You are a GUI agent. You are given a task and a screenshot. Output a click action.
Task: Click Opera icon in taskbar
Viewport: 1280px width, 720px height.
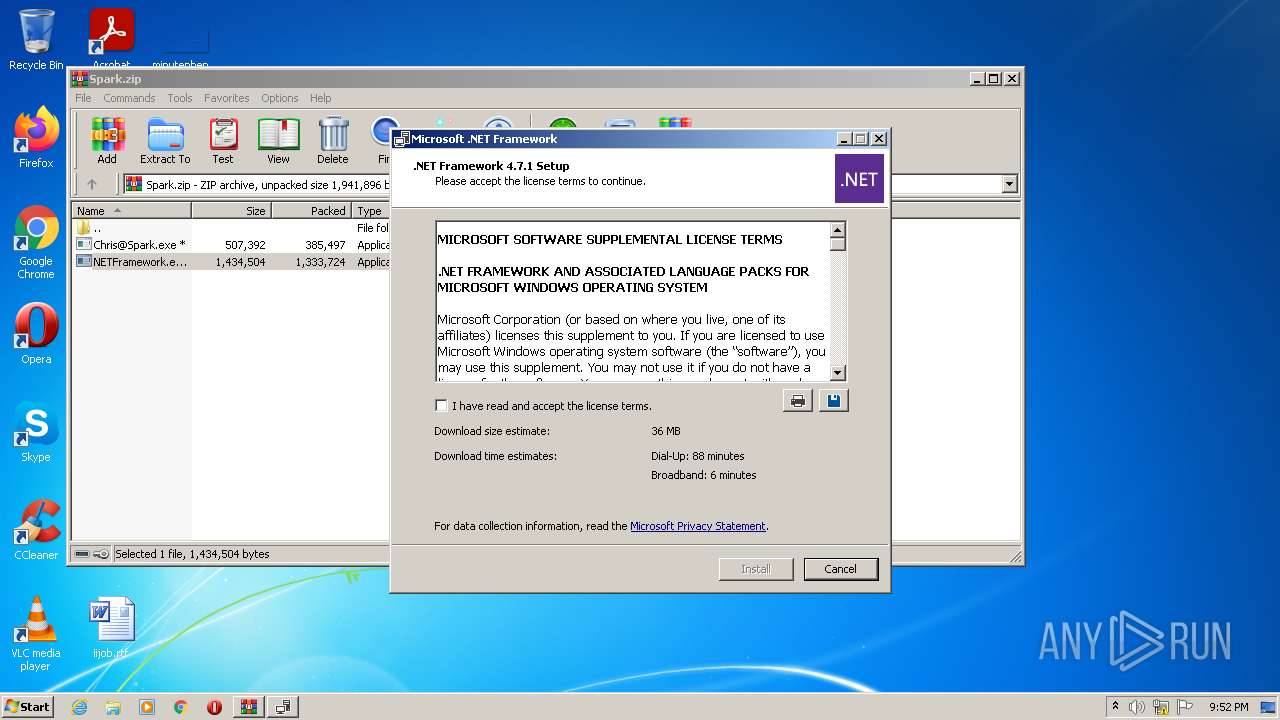point(214,707)
